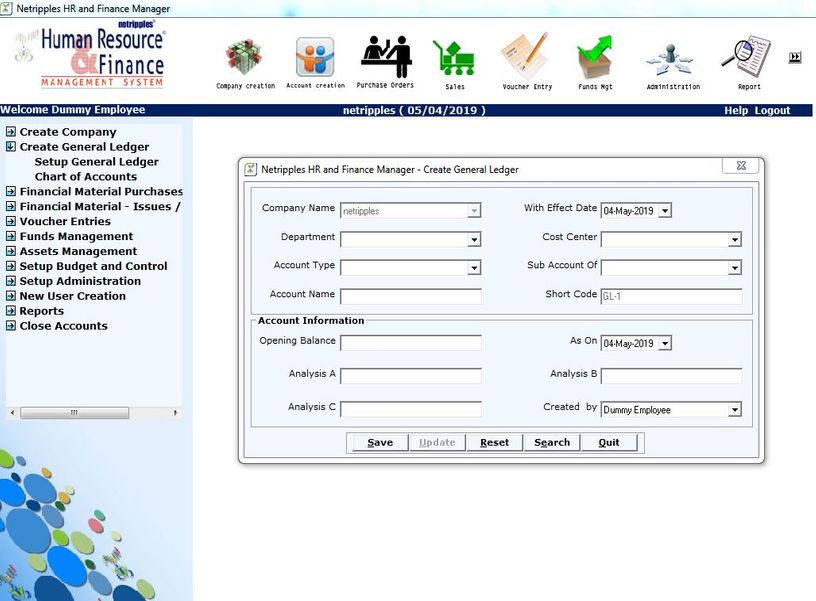This screenshot has height=601, width=816.
Task: Click the Analysis C input field
Action: pos(411,410)
